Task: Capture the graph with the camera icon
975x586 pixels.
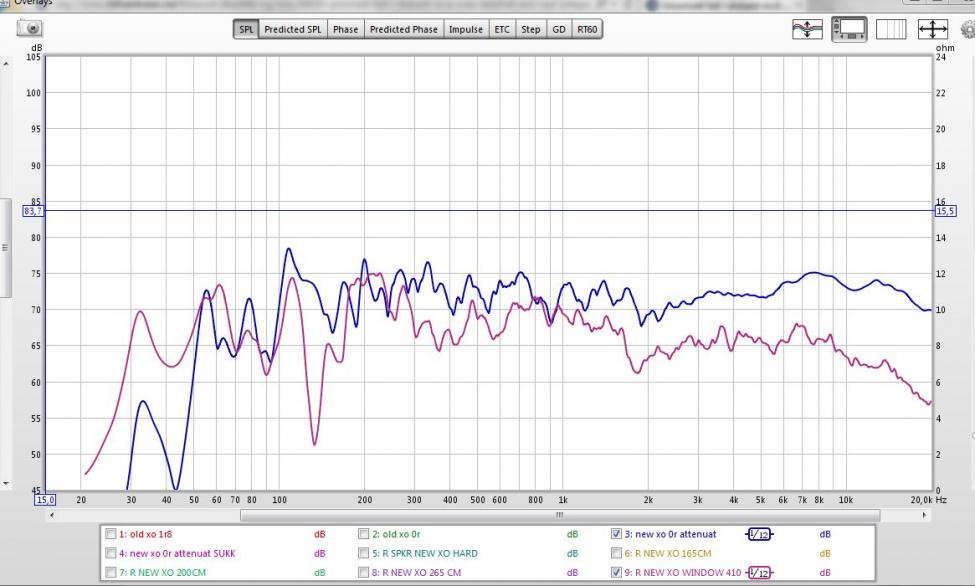Action: point(29,29)
